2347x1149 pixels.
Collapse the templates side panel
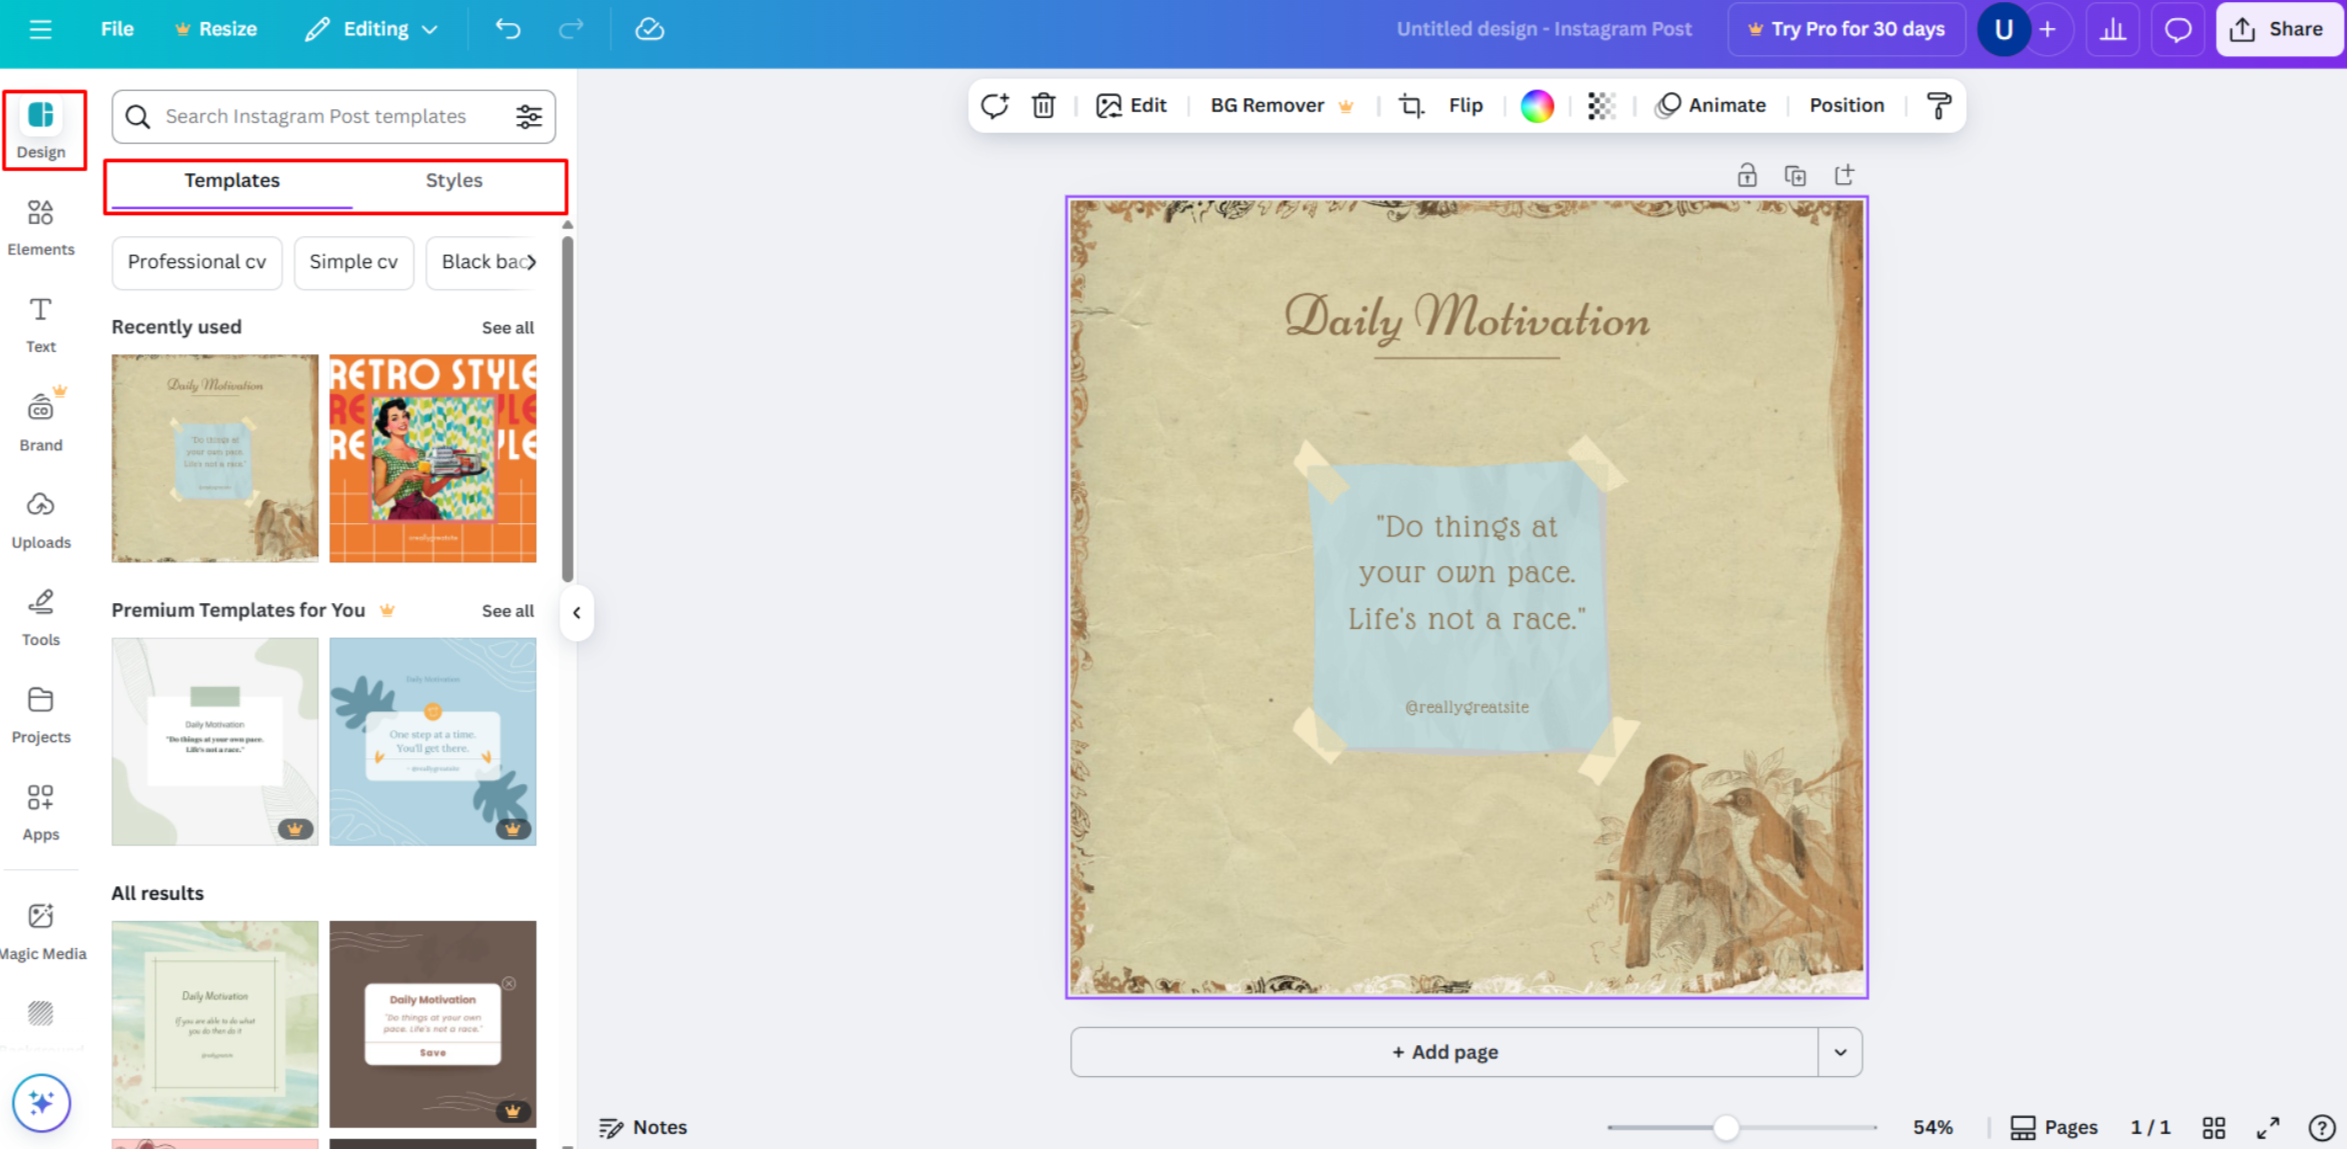[x=577, y=613]
